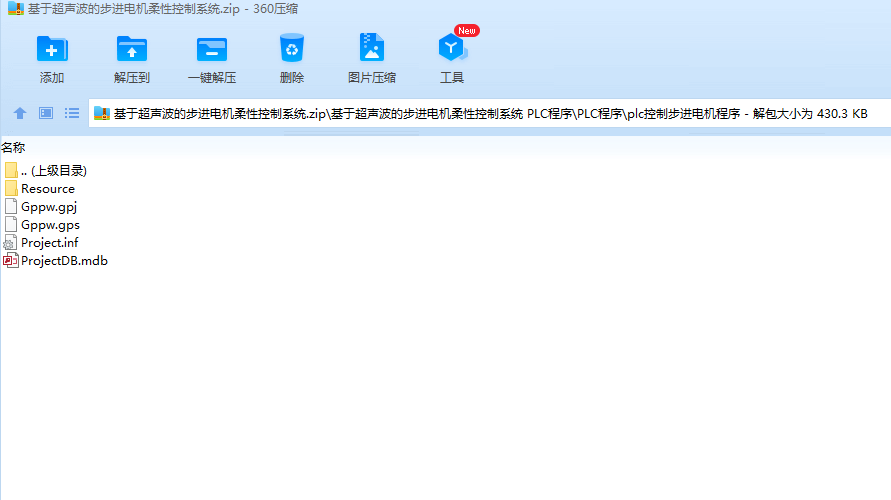Click the 360压缩 app icon in the title bar
Screen dimensions: 891x500
pos(16,9)
